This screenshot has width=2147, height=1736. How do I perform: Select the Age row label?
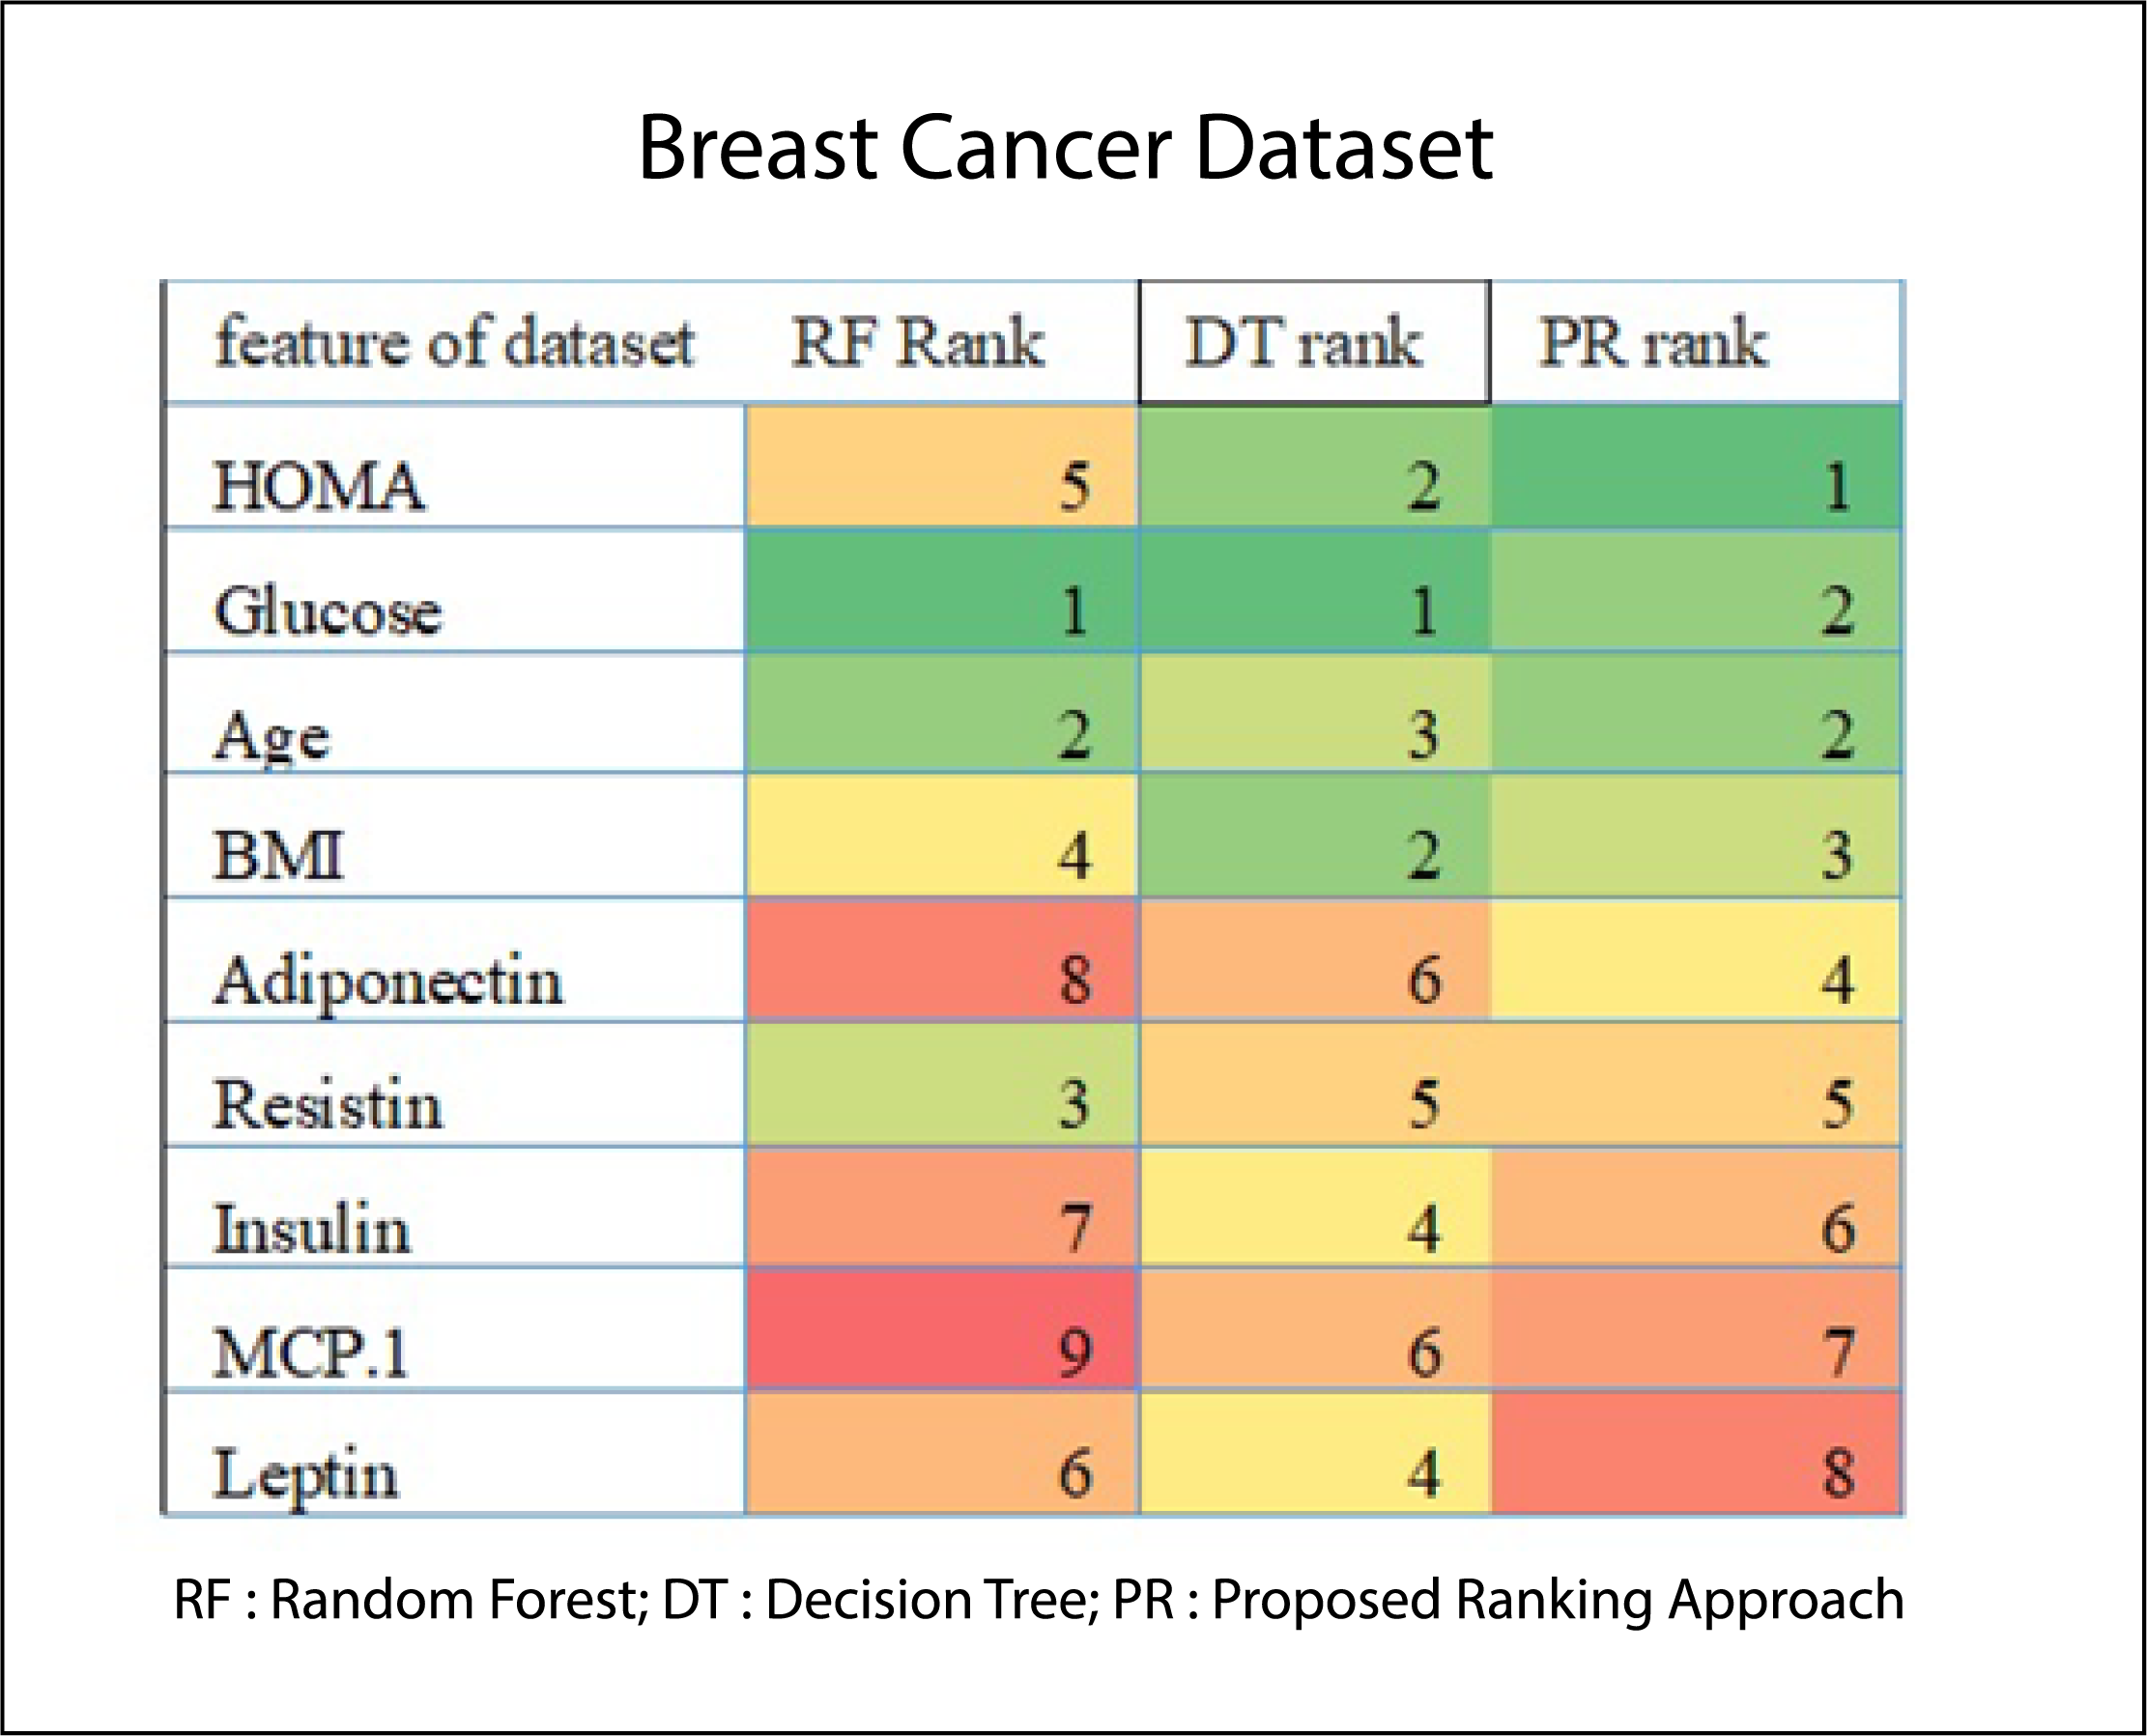tap(272, 736)
